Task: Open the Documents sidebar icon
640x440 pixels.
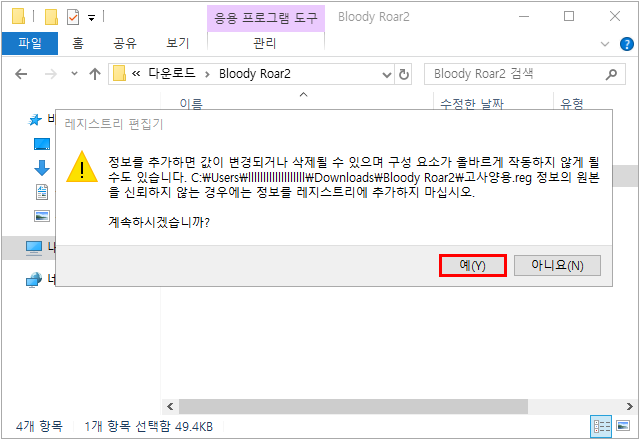Action: tap(42, 192)
